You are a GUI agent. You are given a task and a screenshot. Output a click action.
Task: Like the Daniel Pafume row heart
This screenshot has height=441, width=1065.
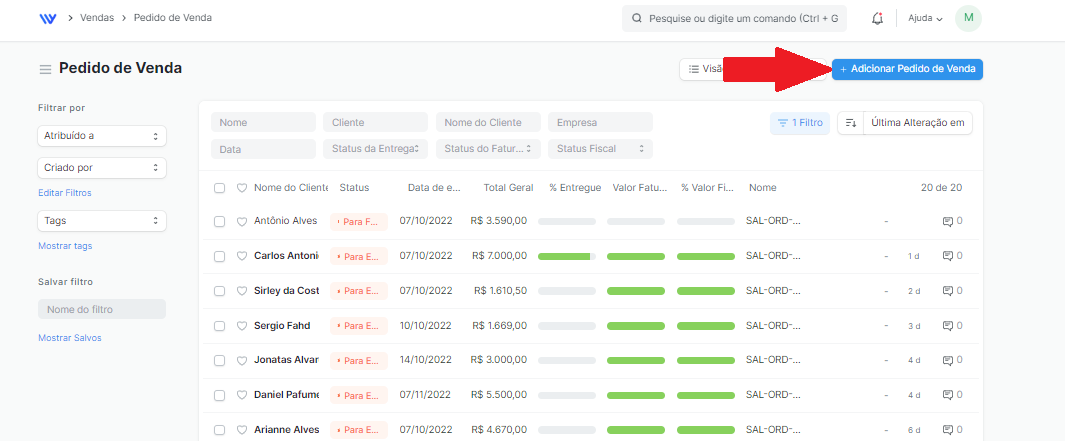(x=241, y=395)
